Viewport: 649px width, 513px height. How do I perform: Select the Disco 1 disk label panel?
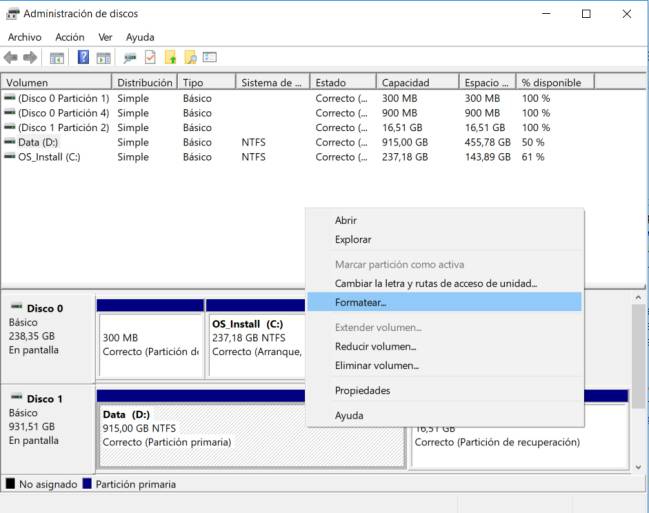48,428
